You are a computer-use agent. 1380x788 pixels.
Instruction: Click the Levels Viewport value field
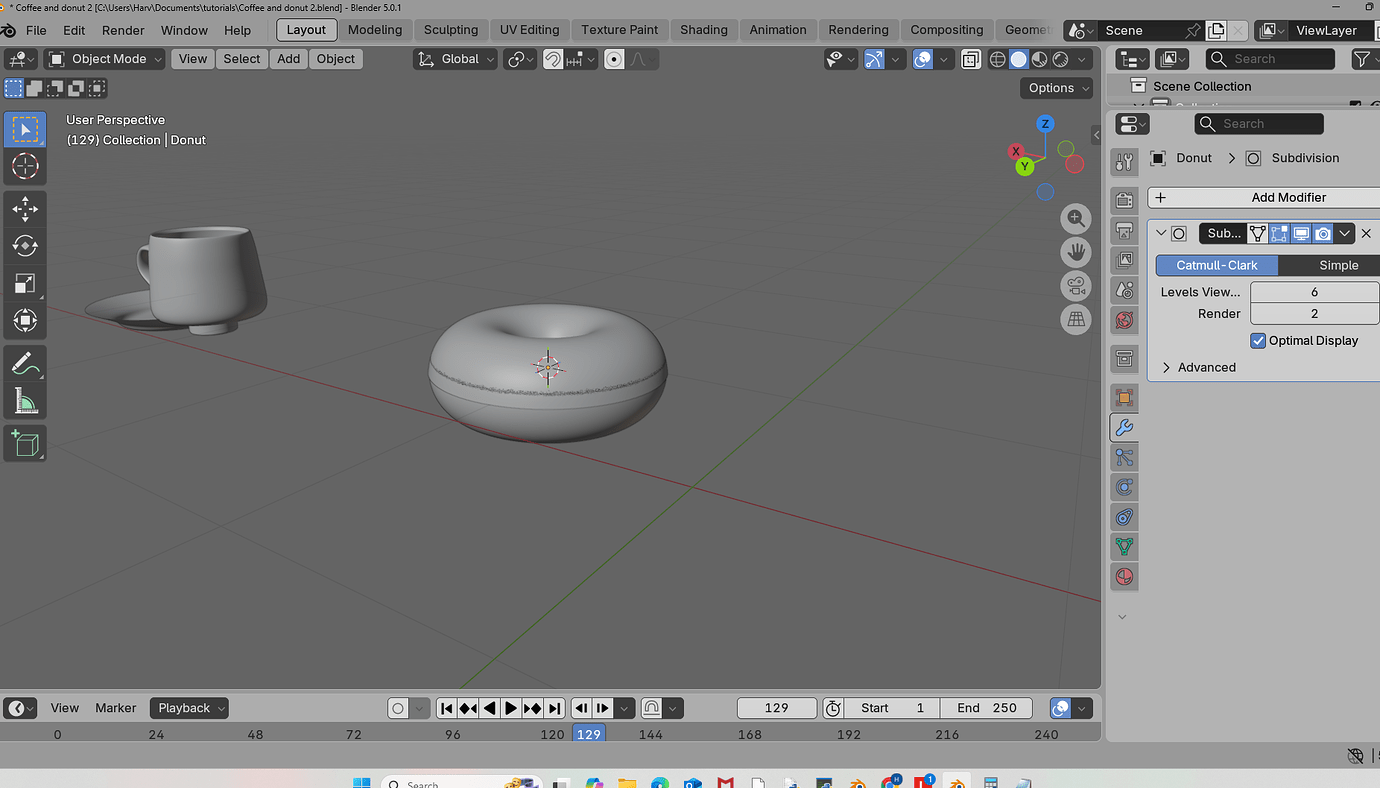(x=1314, y=292)
